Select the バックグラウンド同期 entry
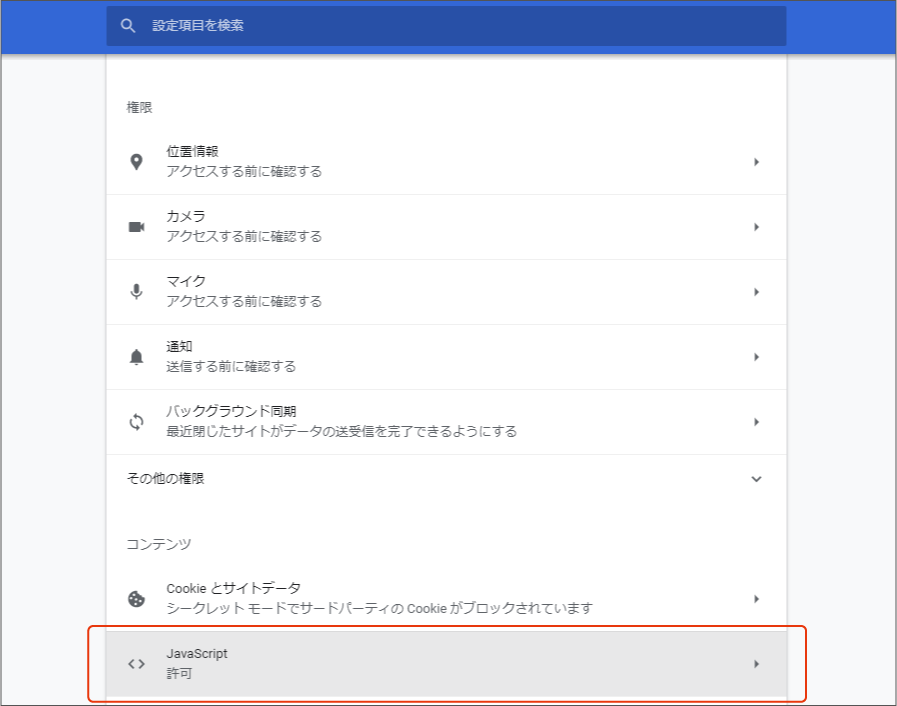This screenshot has width=897, height=706. pos(446,422)
